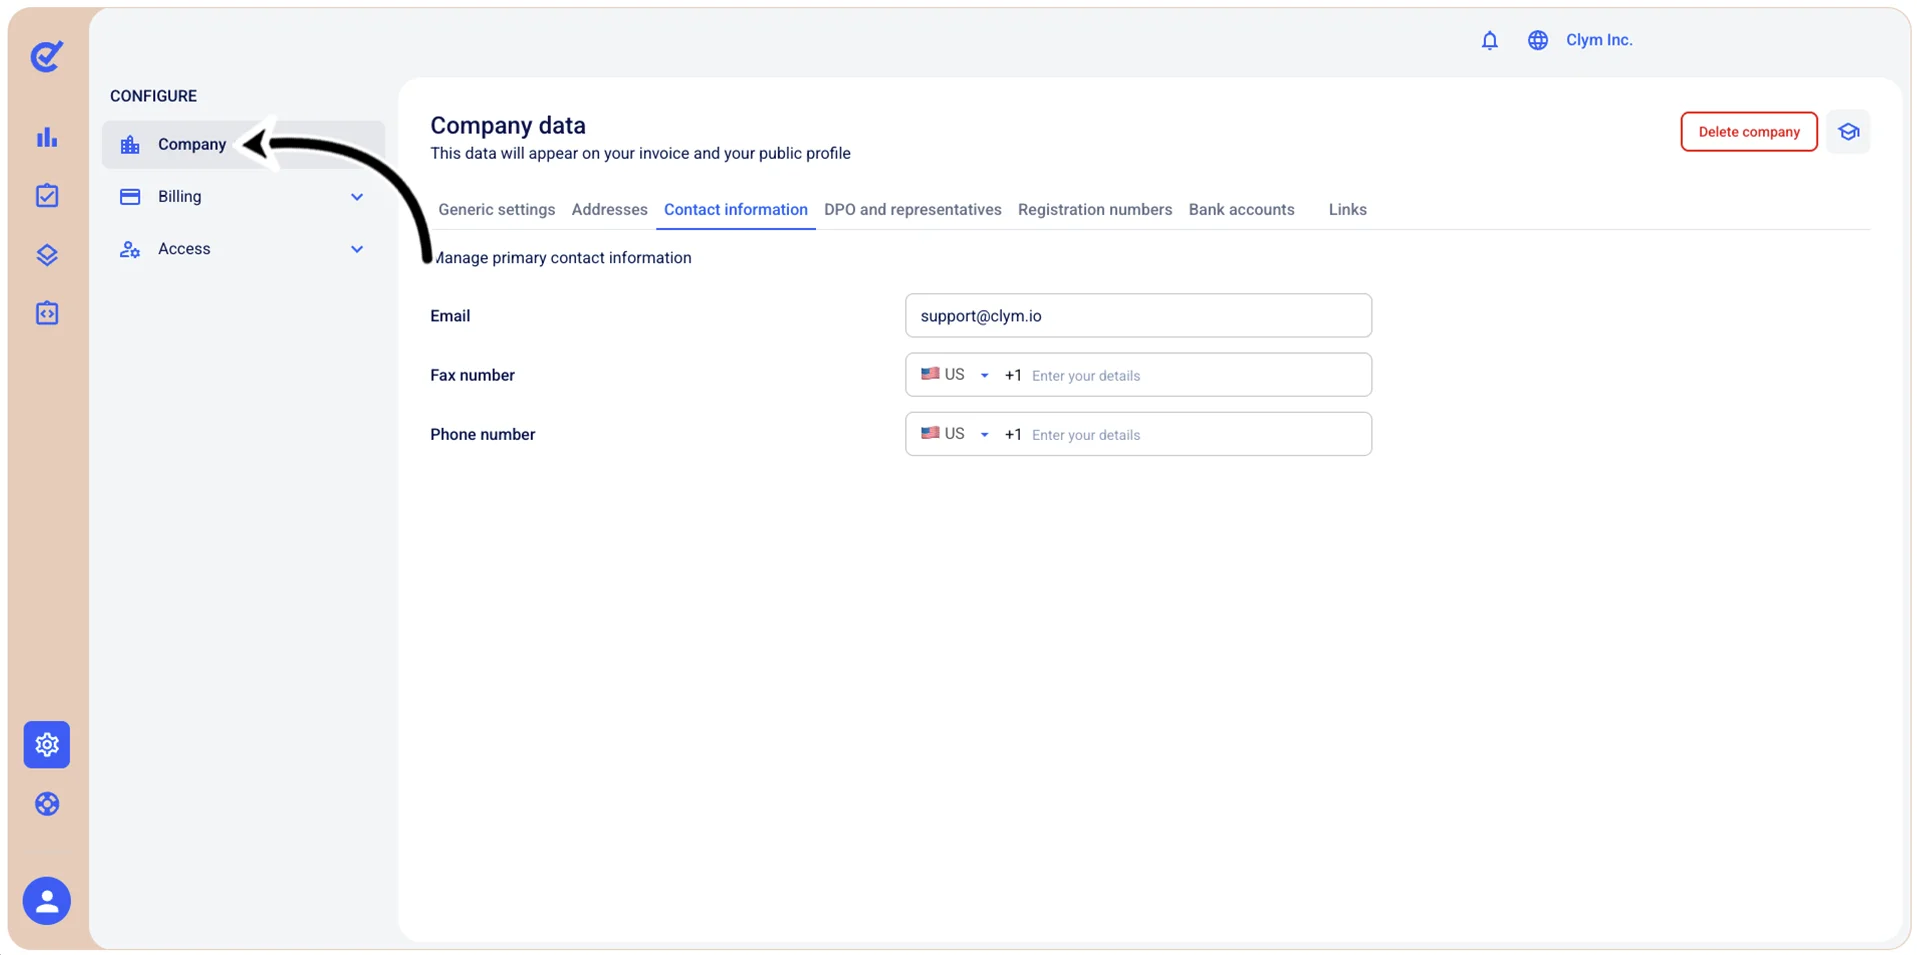Open the bar chart dashboard icon

pyautogui.click(x=47, y=137)
